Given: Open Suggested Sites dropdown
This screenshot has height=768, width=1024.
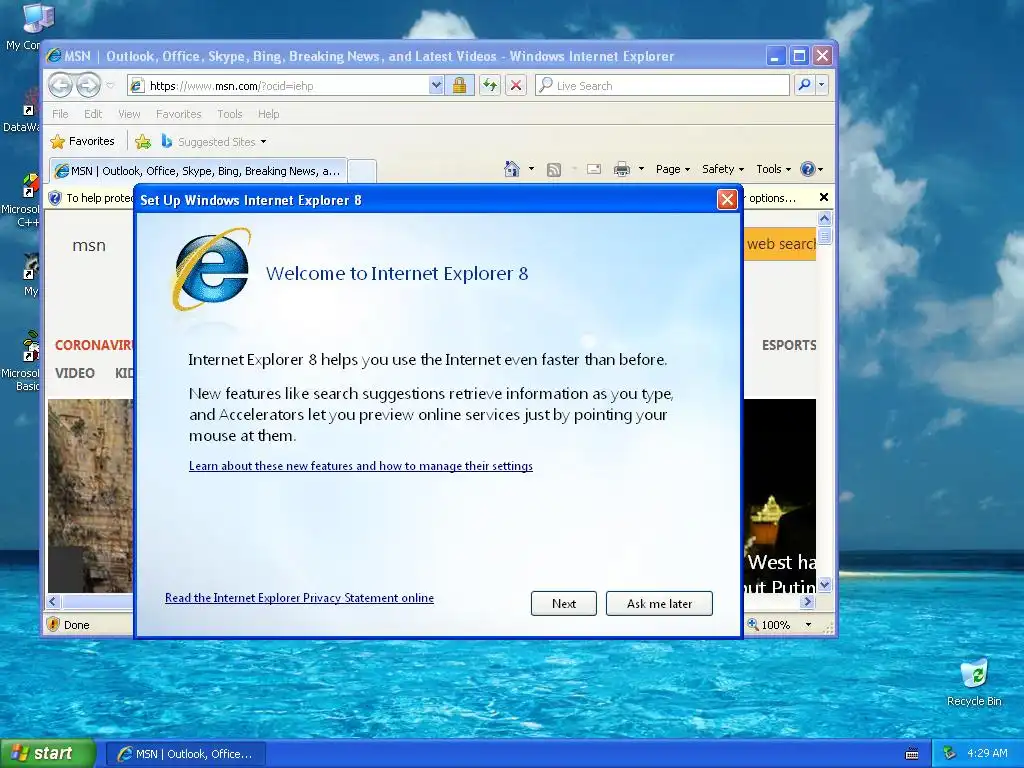Looking at the screenshot, I should click(x=214, y=142).
